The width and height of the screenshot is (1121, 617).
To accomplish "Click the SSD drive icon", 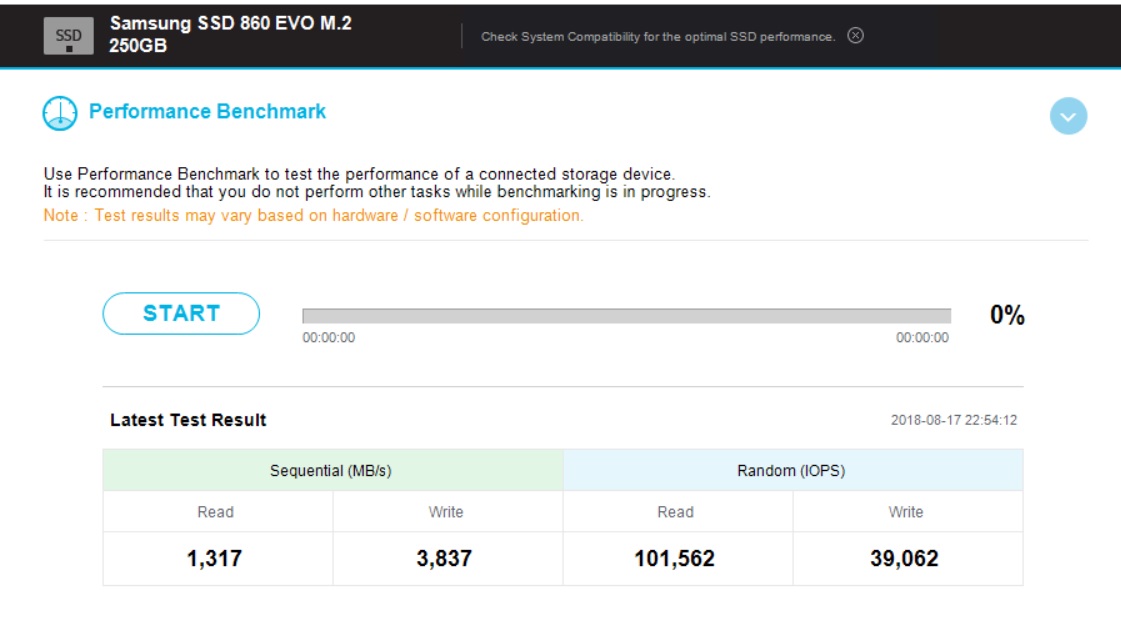I will (69, 36).
